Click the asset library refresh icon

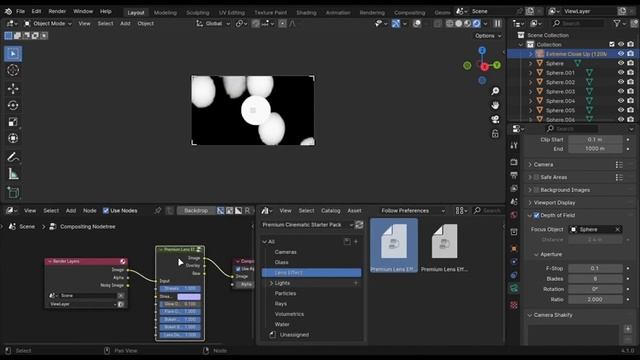pos(359,225)
